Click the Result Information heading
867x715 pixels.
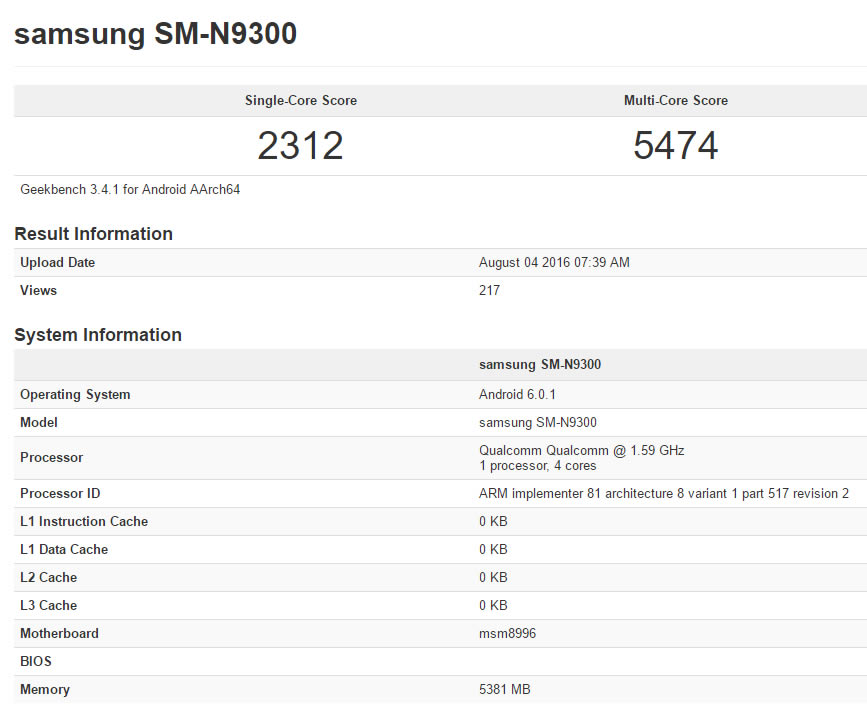tap(93, 234)
